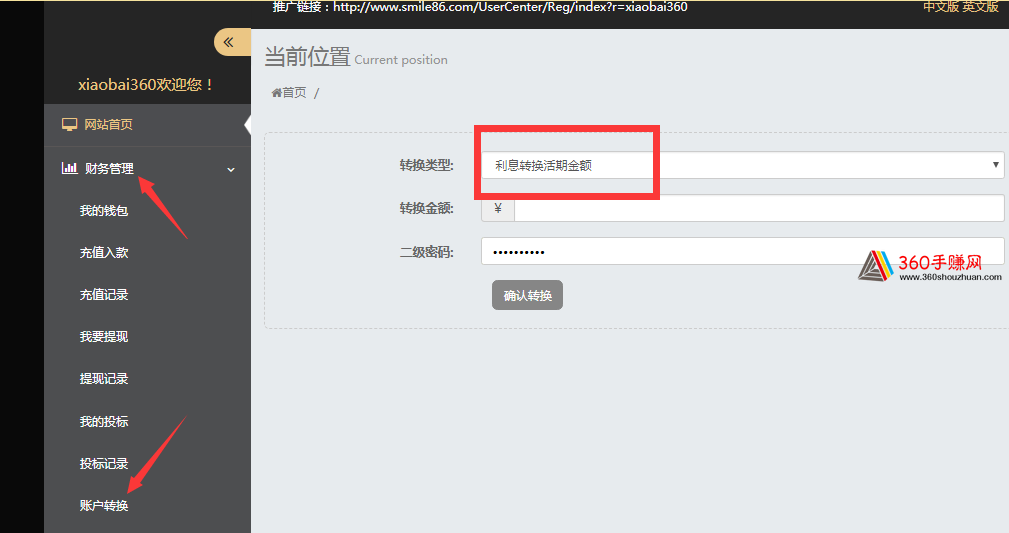1009x533 pixels.
Task: Focus the 转换金额 input field
Action: [x=759, y=209]
